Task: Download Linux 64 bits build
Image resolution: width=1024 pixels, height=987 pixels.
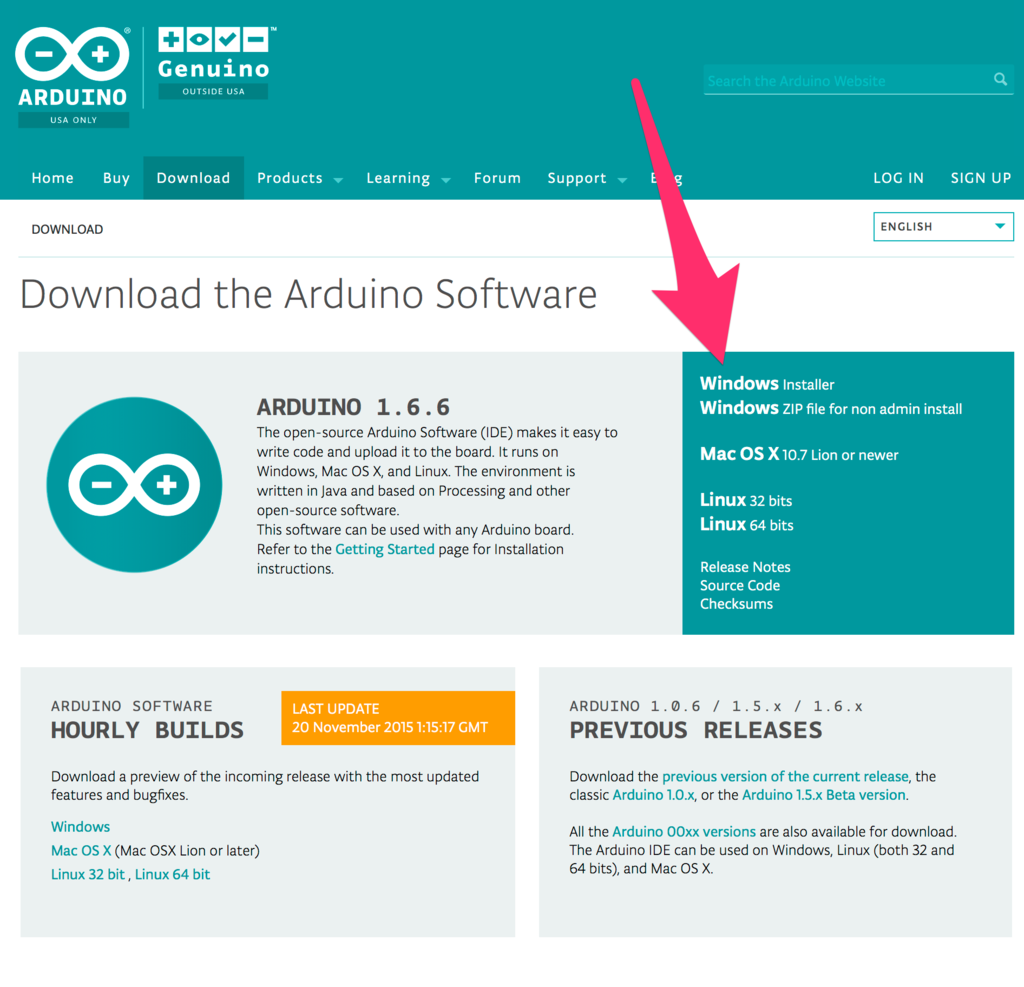Action: [746, 525]
